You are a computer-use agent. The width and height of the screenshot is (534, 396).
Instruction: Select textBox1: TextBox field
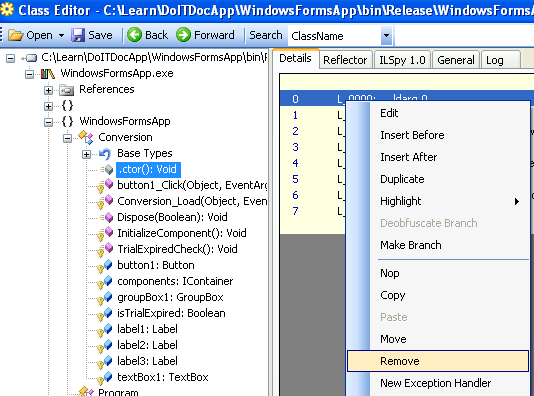[163, 377]
